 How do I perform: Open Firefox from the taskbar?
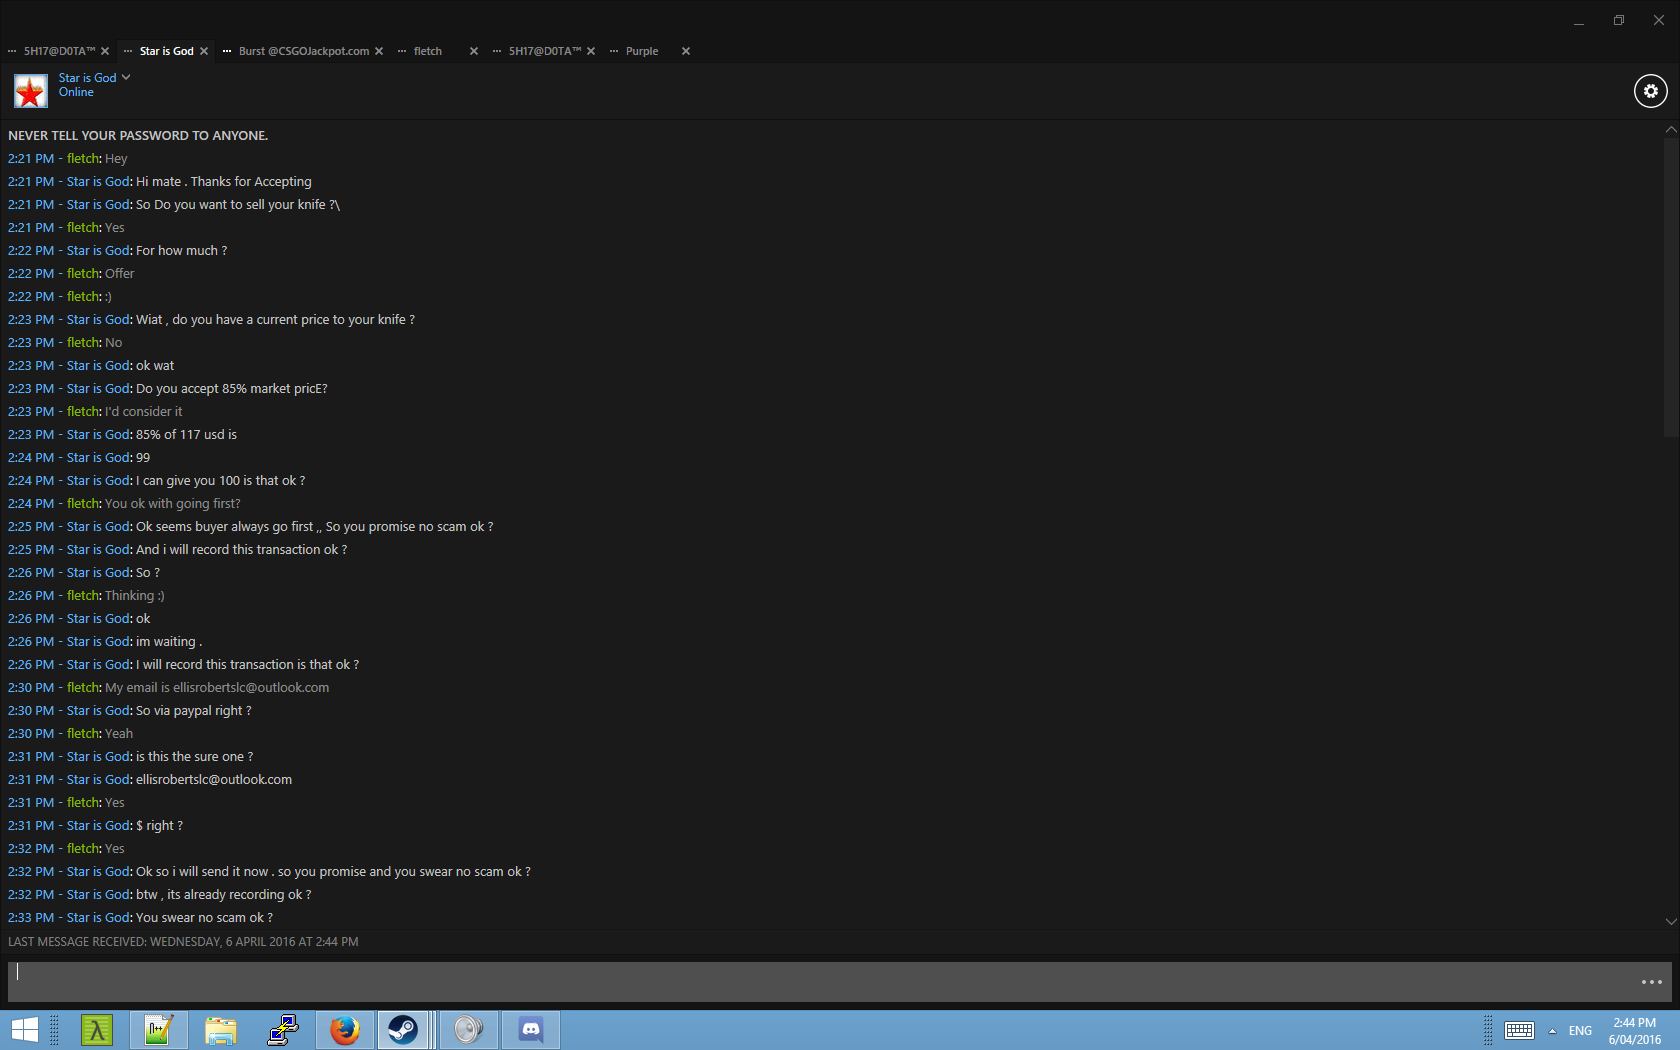point(345,1029)
